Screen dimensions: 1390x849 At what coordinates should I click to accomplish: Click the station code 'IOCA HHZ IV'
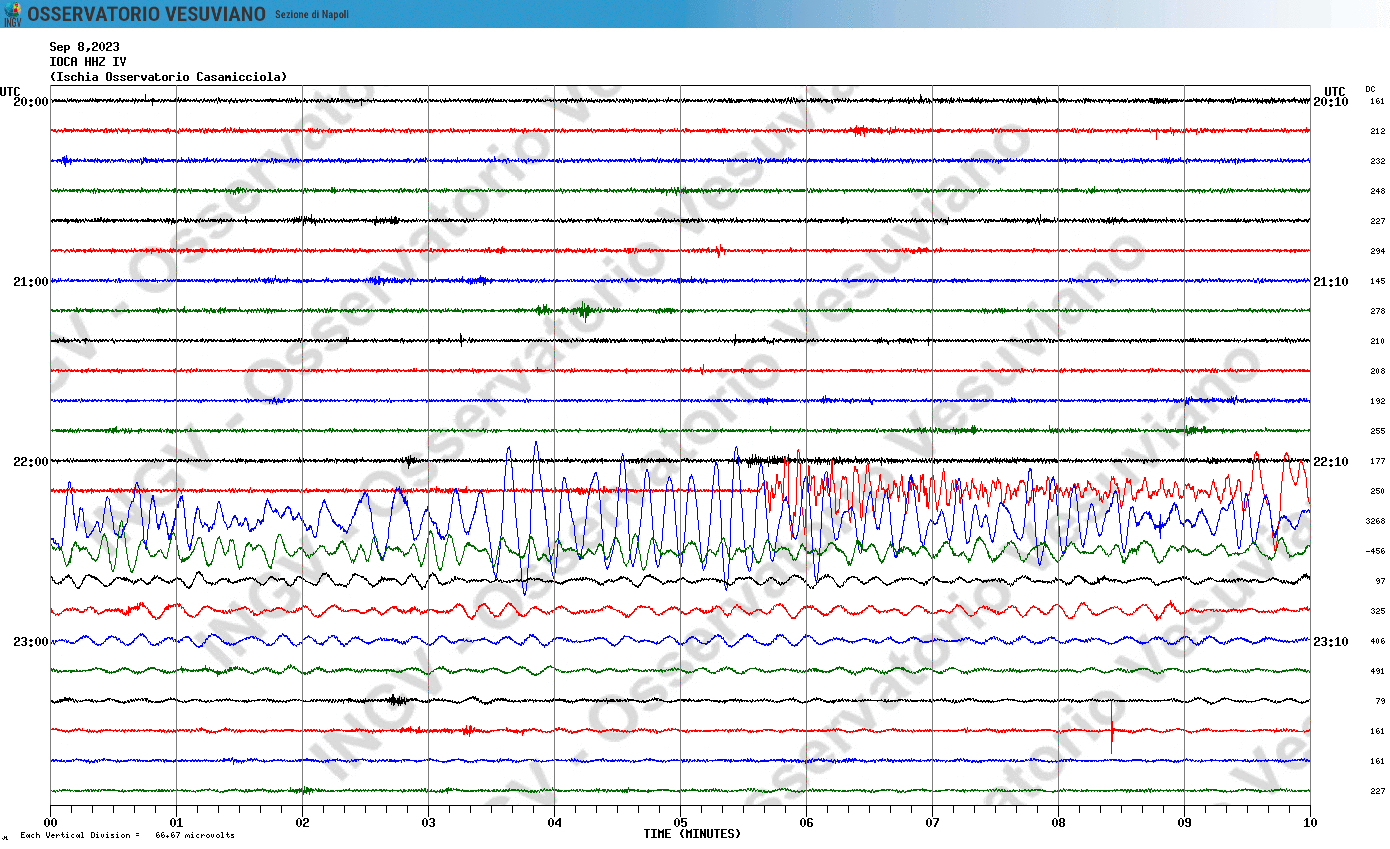[x=88, y=62]
